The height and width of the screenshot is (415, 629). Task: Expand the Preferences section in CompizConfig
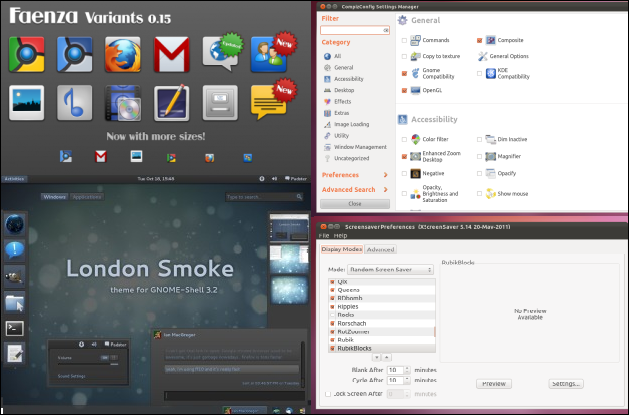click(x=355, y=175)
